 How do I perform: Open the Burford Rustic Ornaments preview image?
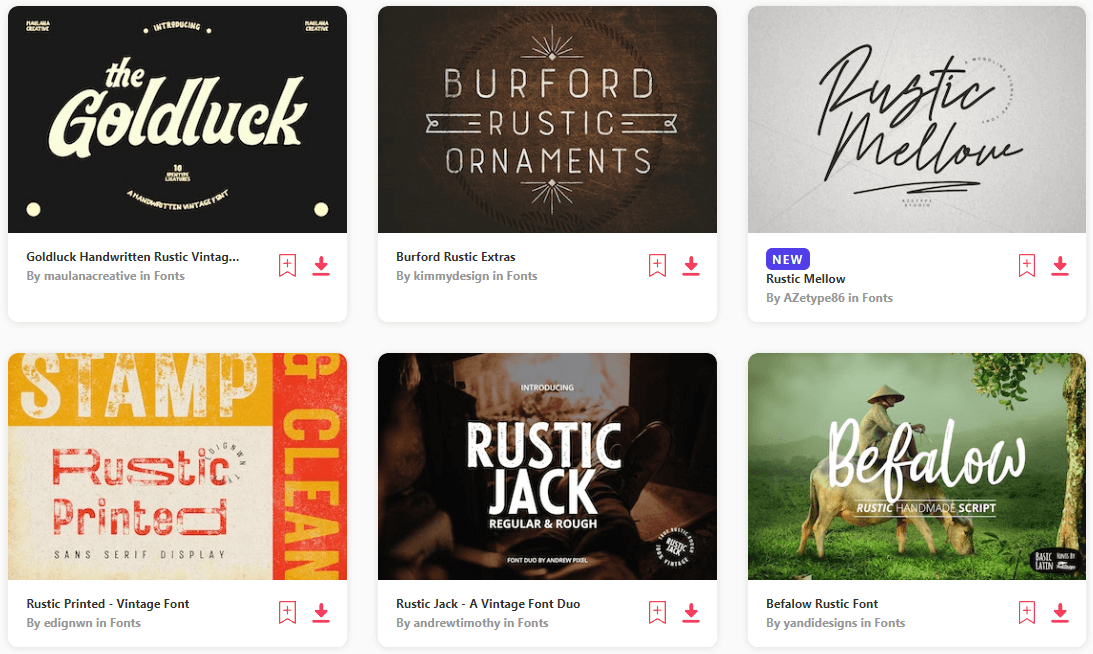point(547,119)
